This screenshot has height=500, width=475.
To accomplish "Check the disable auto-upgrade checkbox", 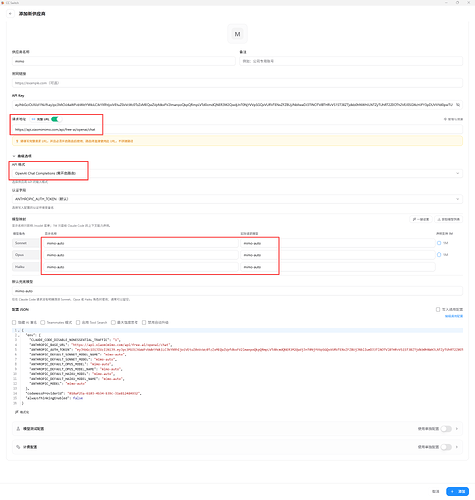I will pyautogui.click(x=144, y=322).
